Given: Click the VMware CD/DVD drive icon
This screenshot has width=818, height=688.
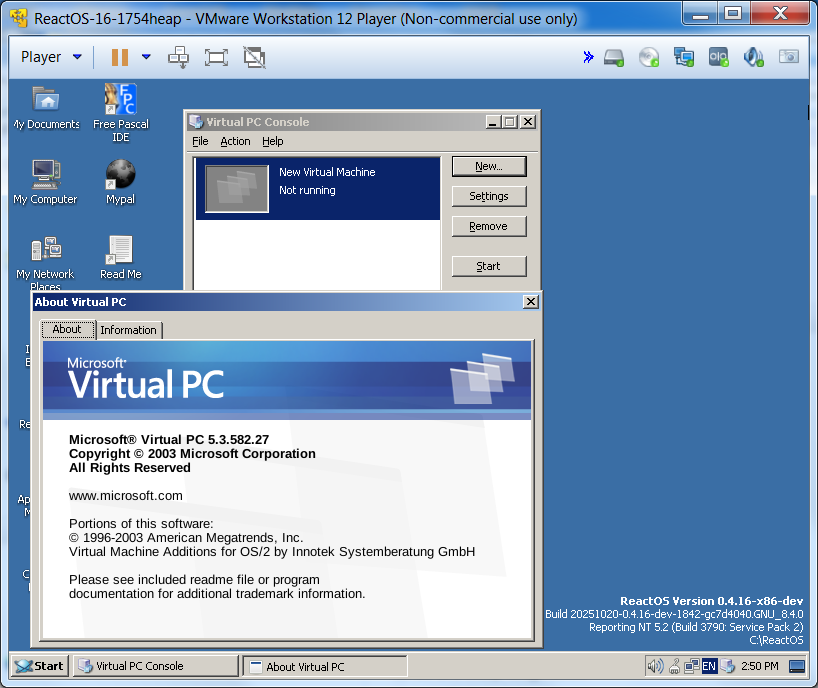Looking at the screenshot, I should point(649,57).
